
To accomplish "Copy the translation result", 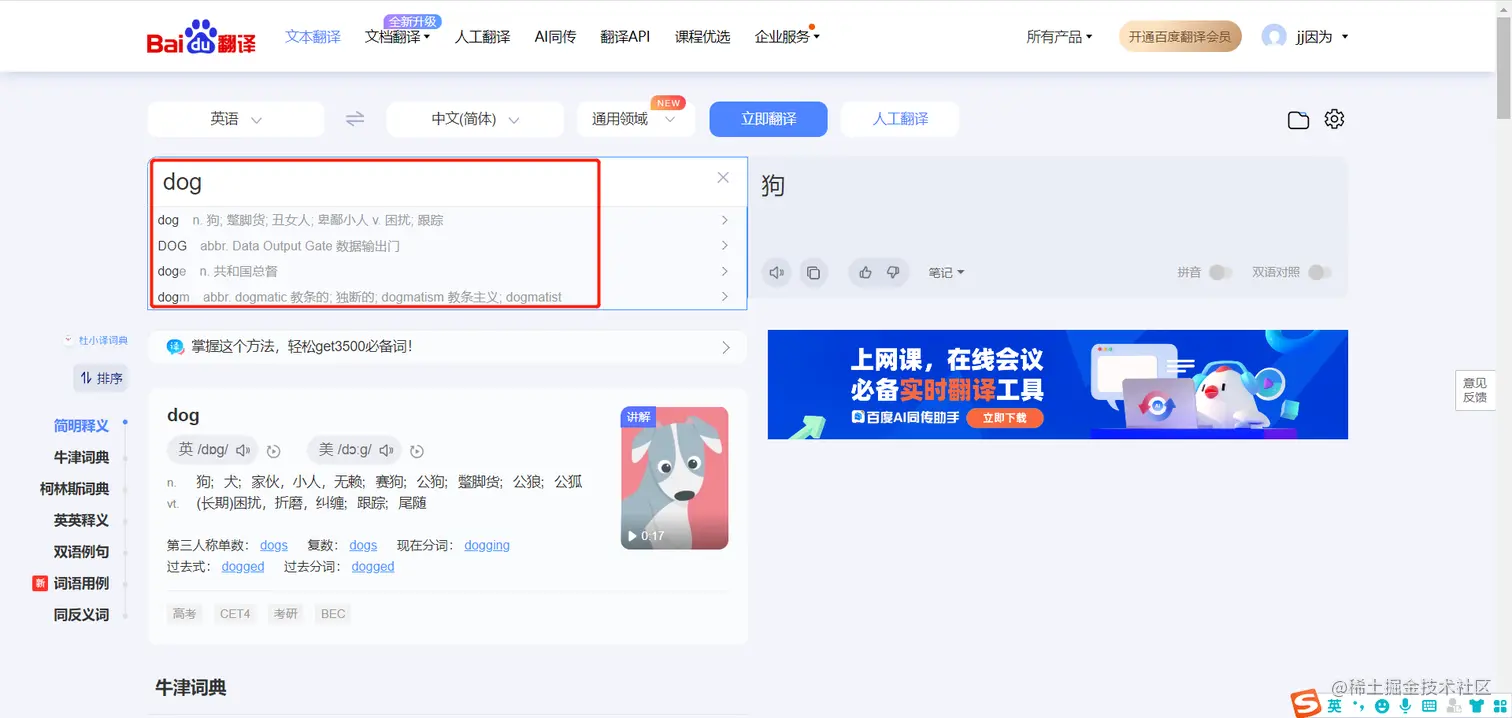I will click(x=813, y=272).
